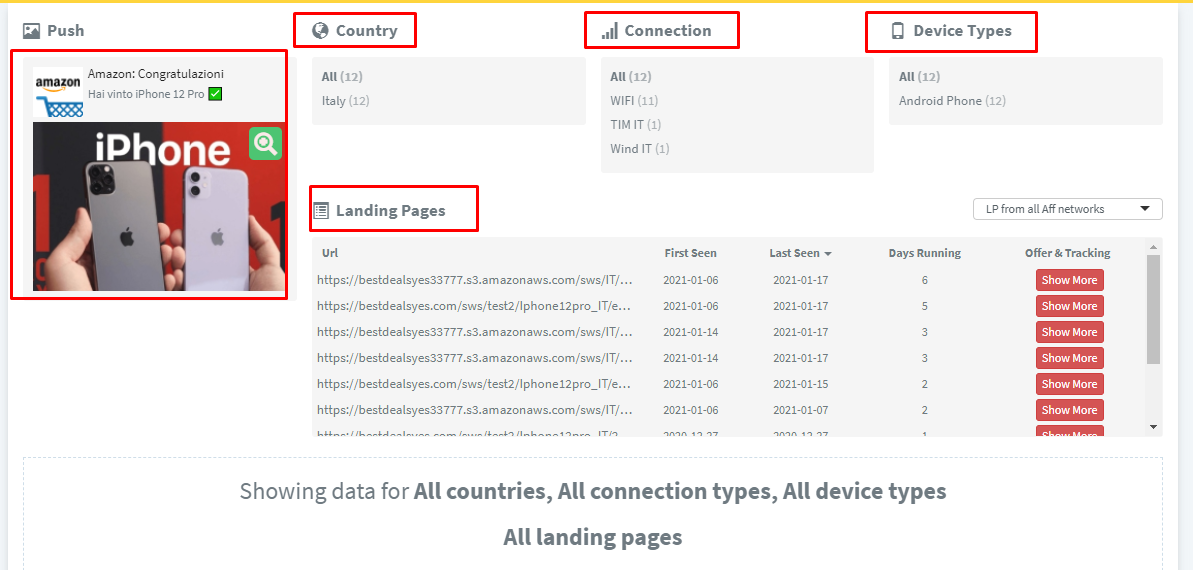Click the Amazon cart logo thumbnail
The image size is (1193, 570).
[59, 93]
